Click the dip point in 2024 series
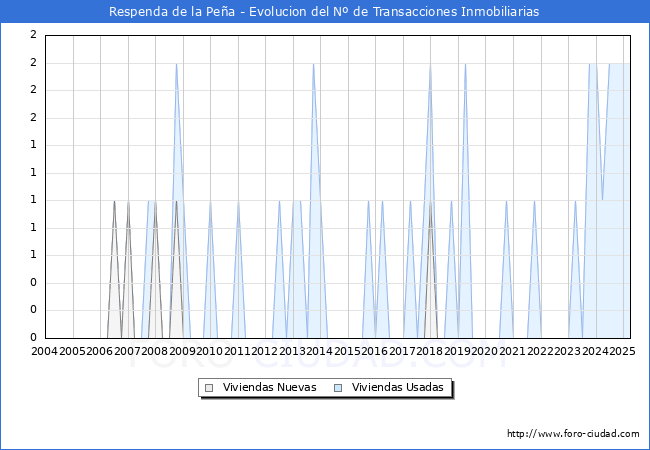 click(602, 201)
